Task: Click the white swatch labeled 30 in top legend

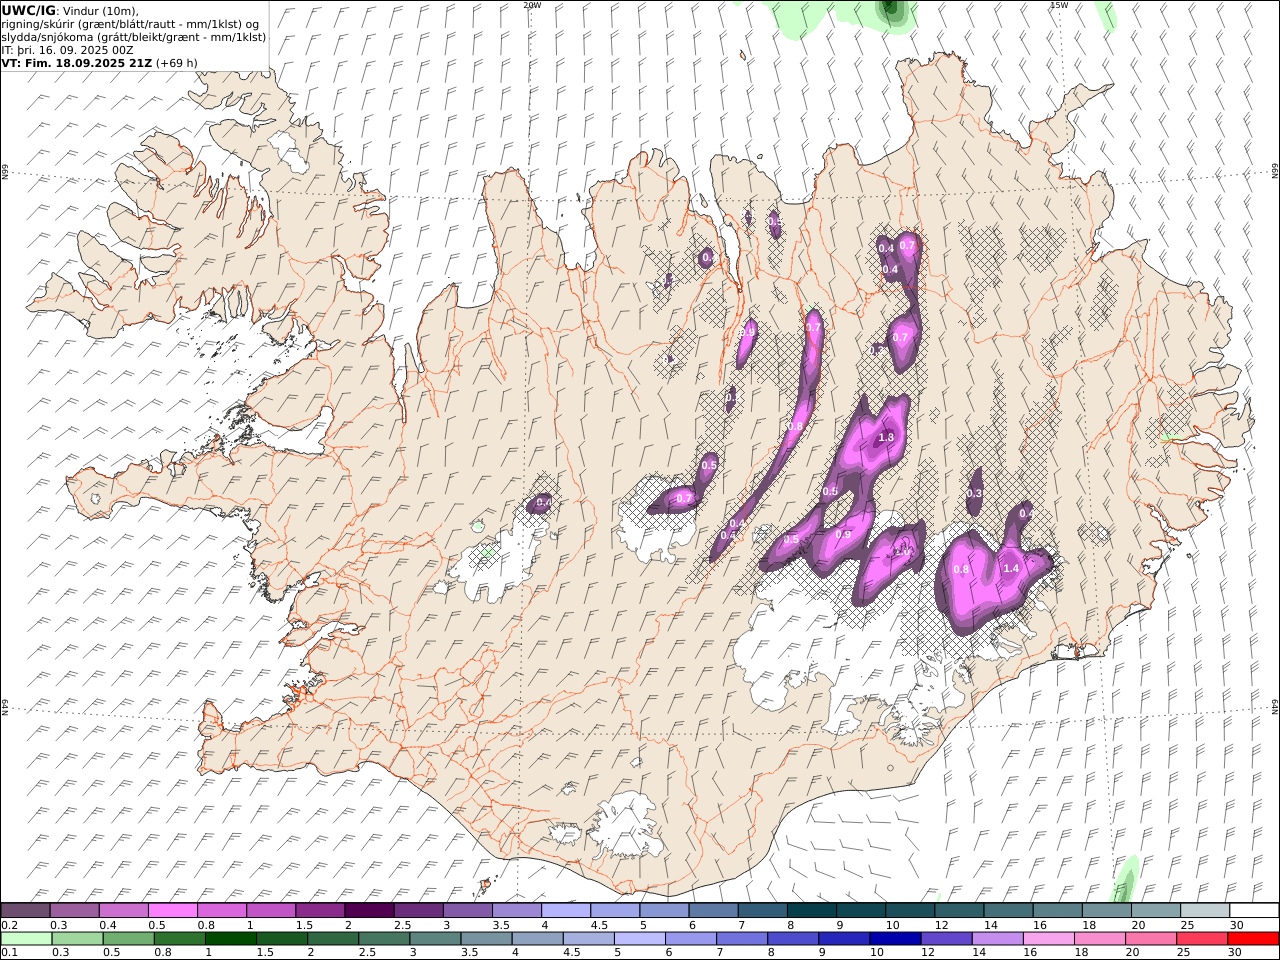Action: coord(1254,911)
